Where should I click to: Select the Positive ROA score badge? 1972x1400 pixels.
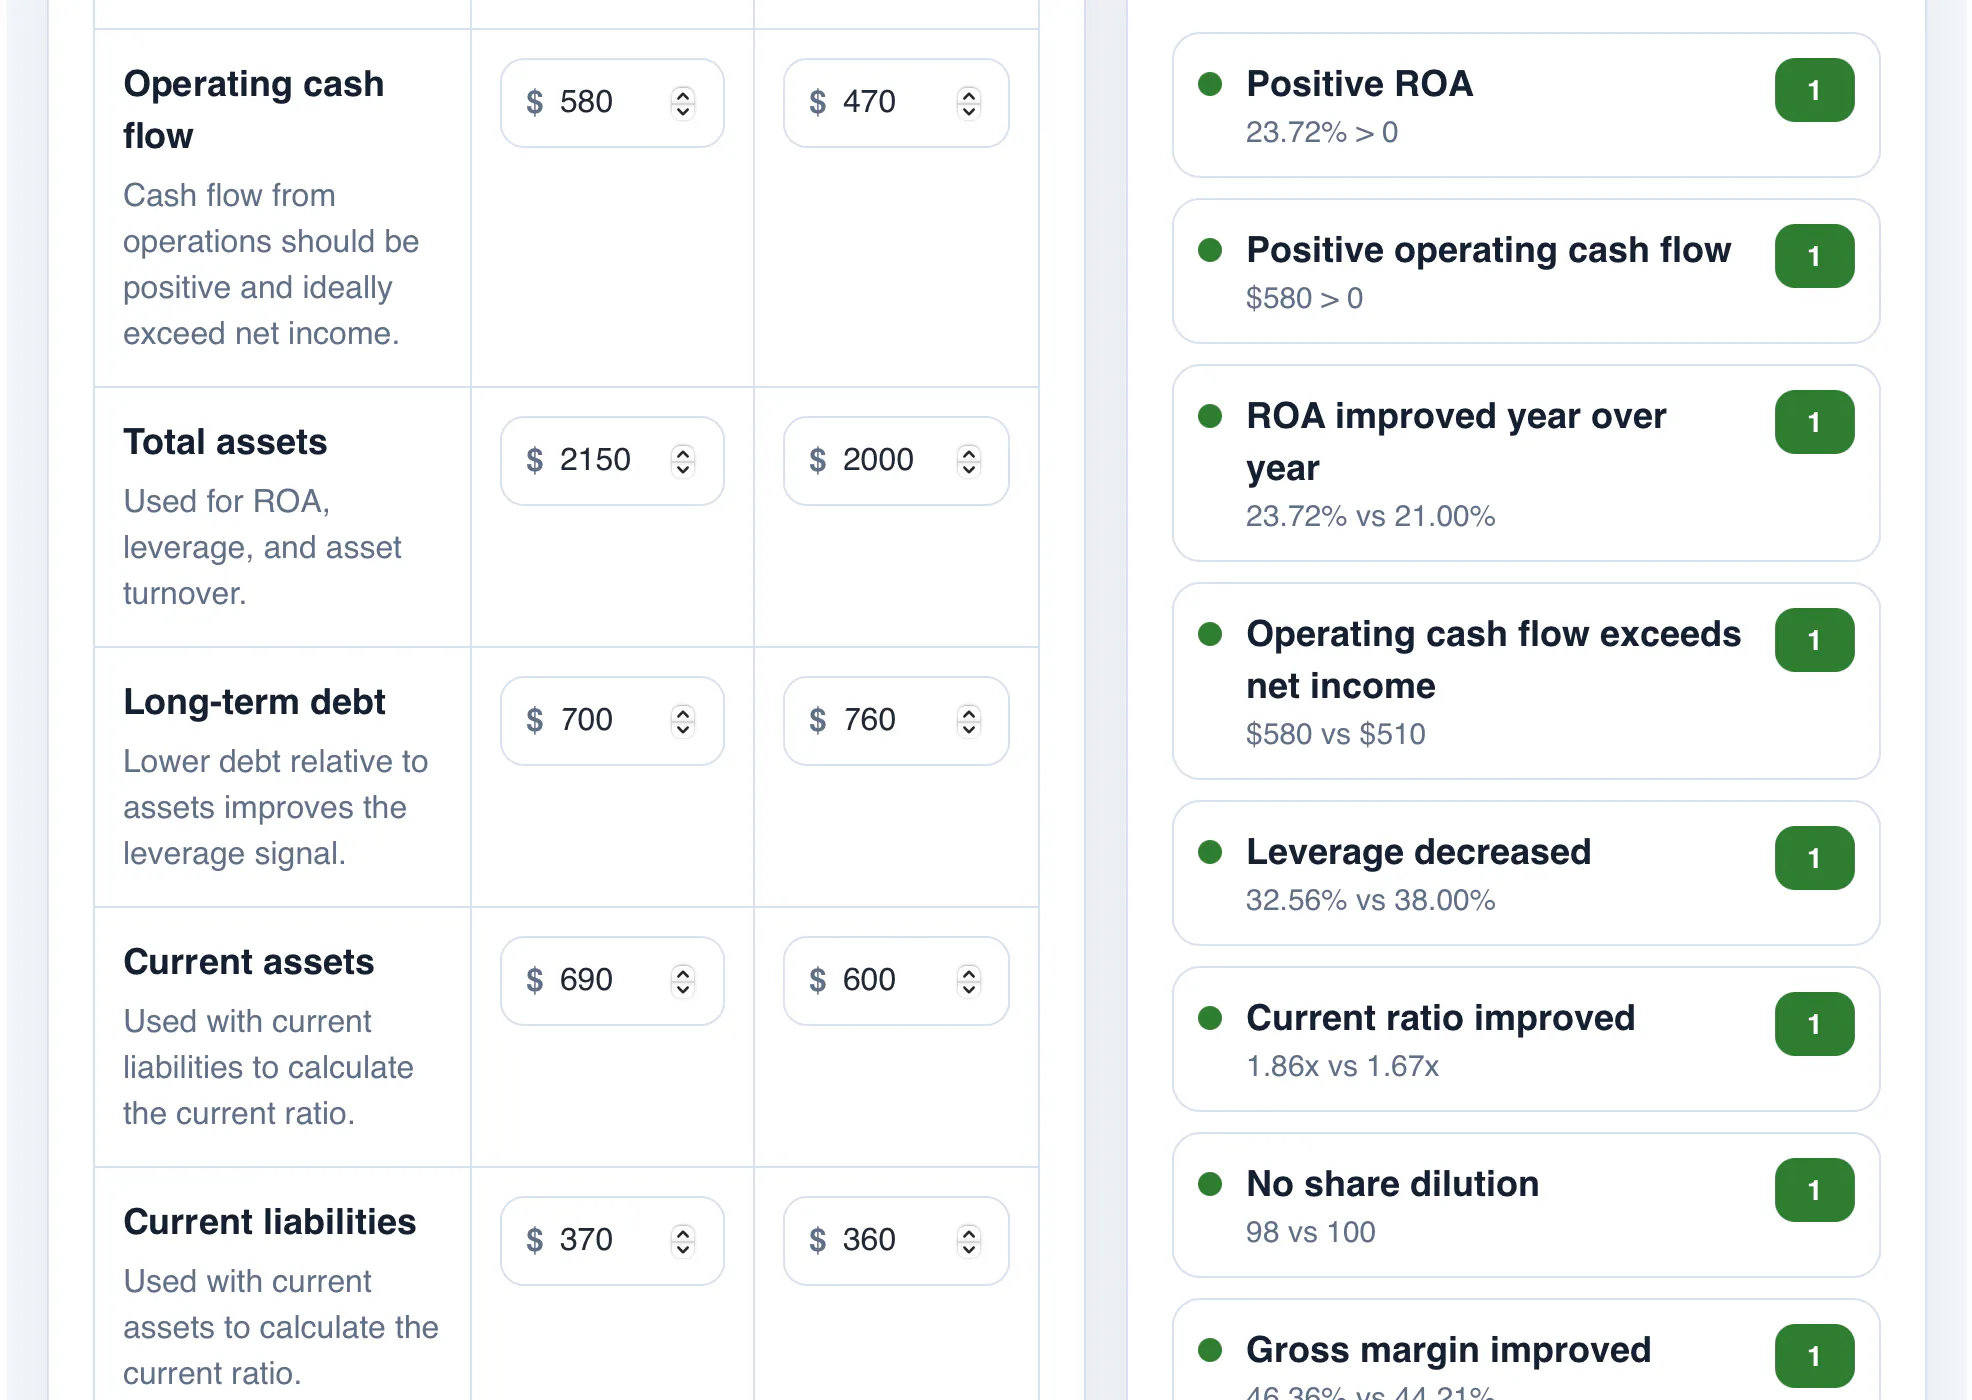(x=1814, y=91)
